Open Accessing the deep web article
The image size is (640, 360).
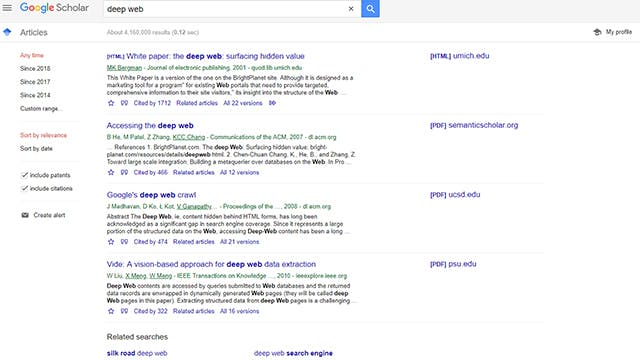(x=150, y=125)
